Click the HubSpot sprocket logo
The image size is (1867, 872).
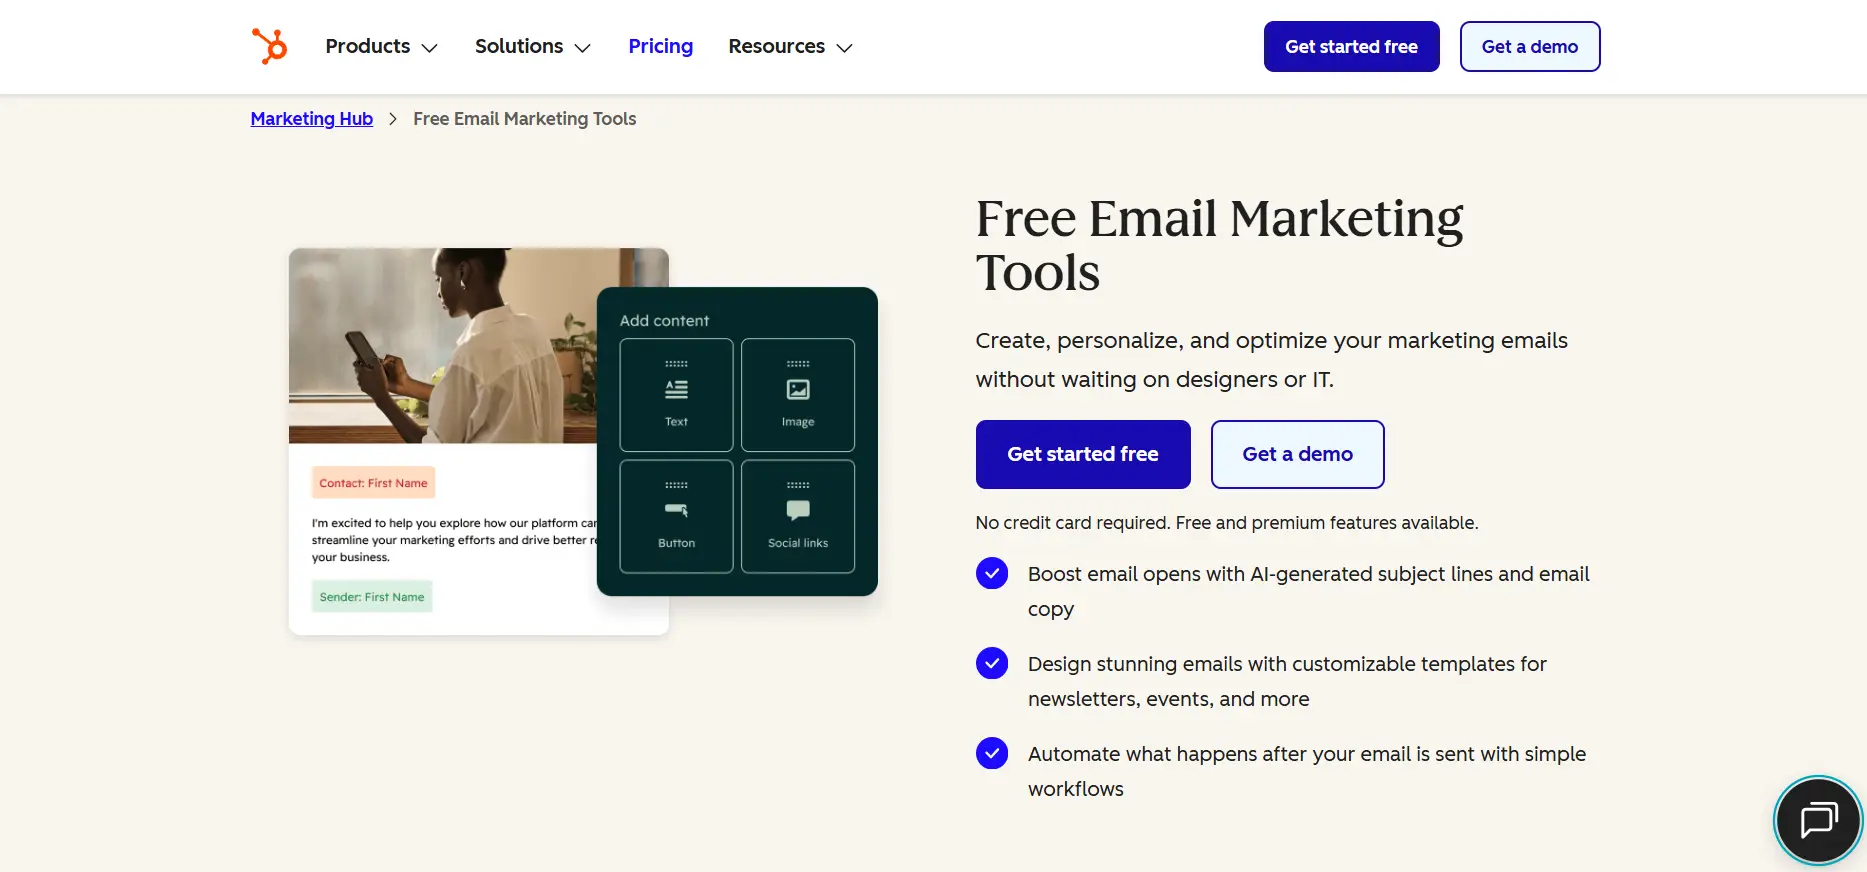(268, 46)
